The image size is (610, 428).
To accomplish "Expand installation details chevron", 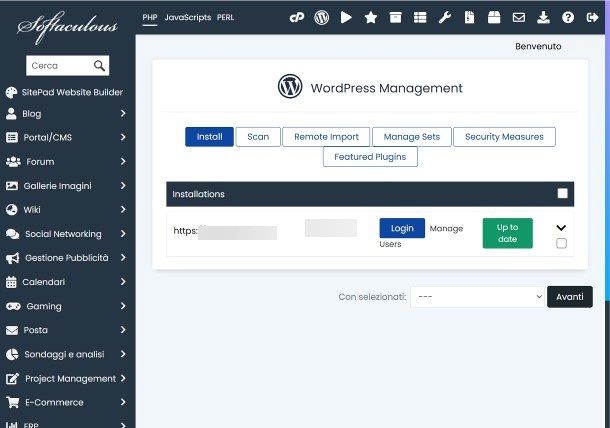I will click(x=561, y=228).
